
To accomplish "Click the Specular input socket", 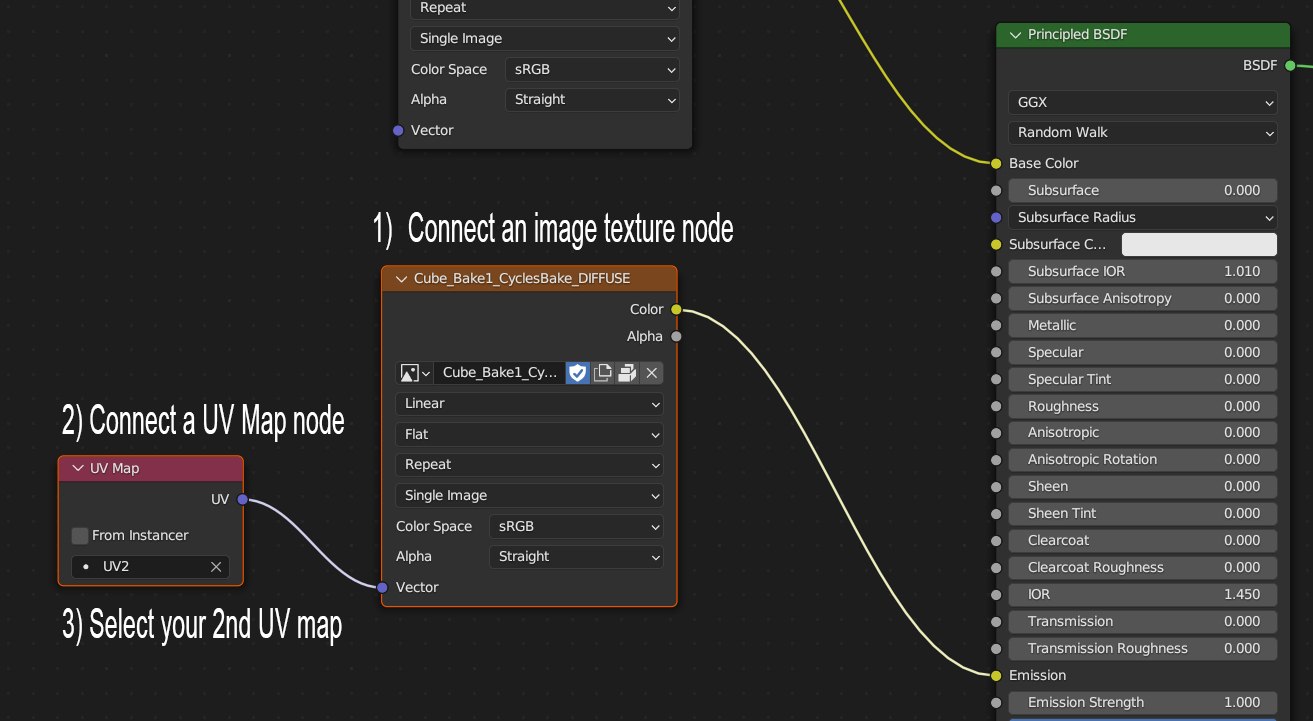I will tap(996, 352).
